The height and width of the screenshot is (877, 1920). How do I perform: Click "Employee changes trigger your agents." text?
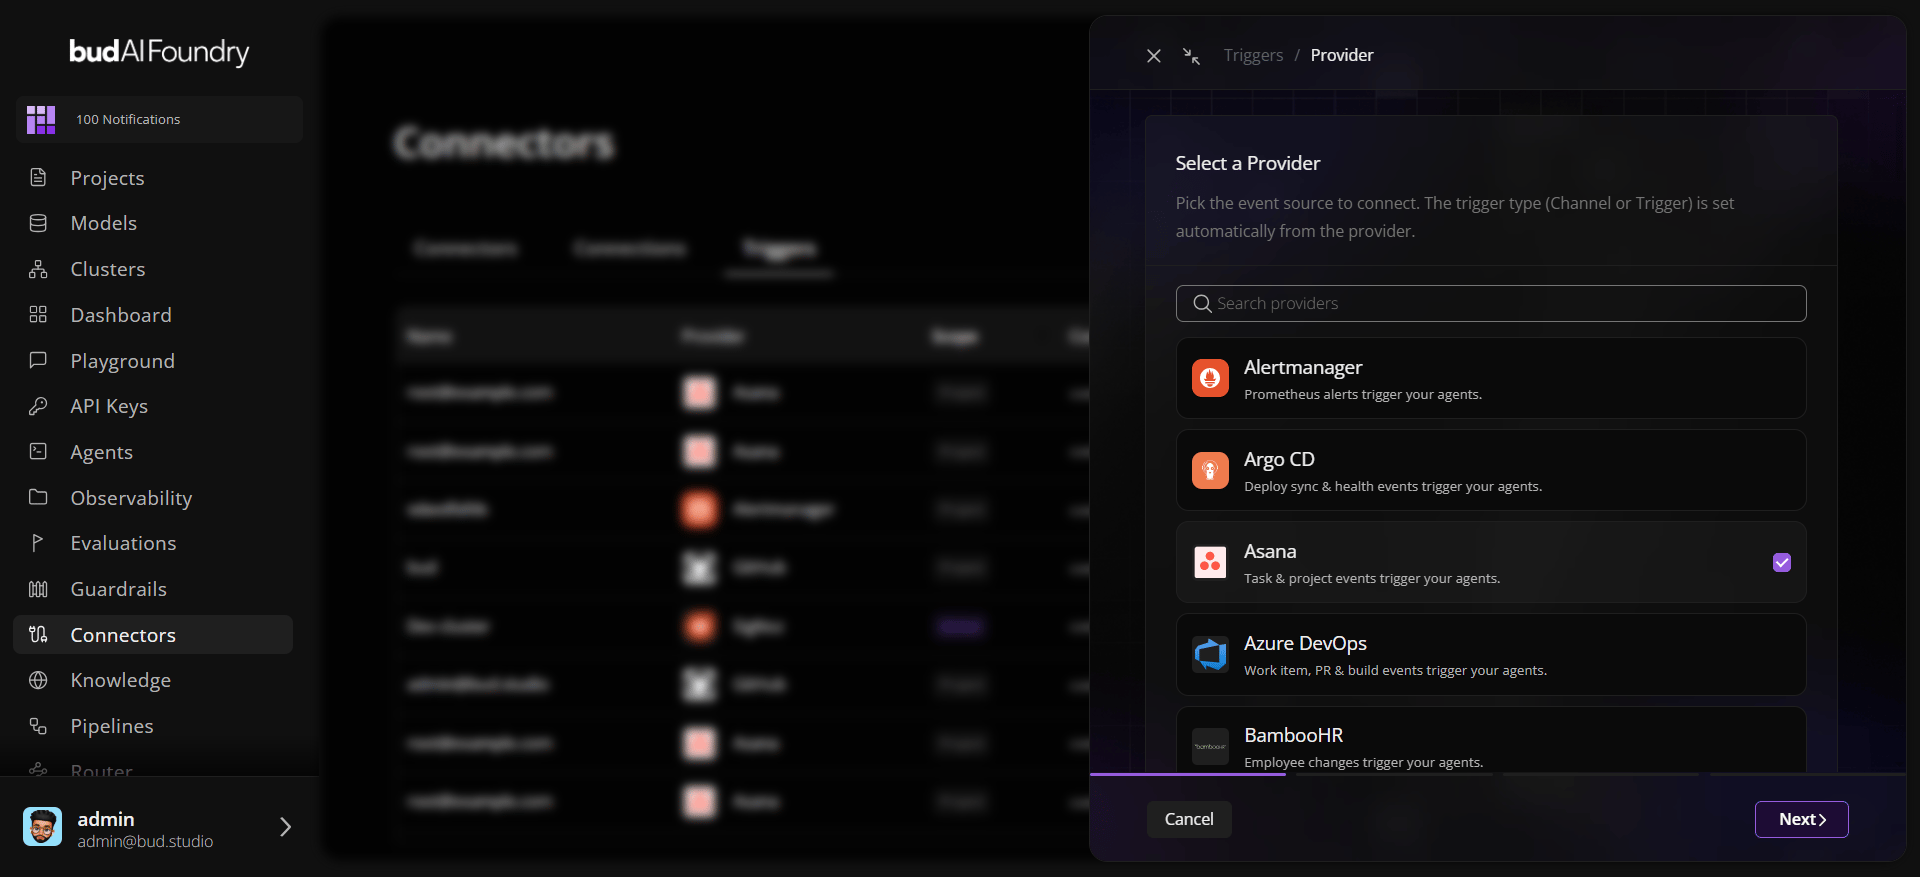pos(1364,762)
